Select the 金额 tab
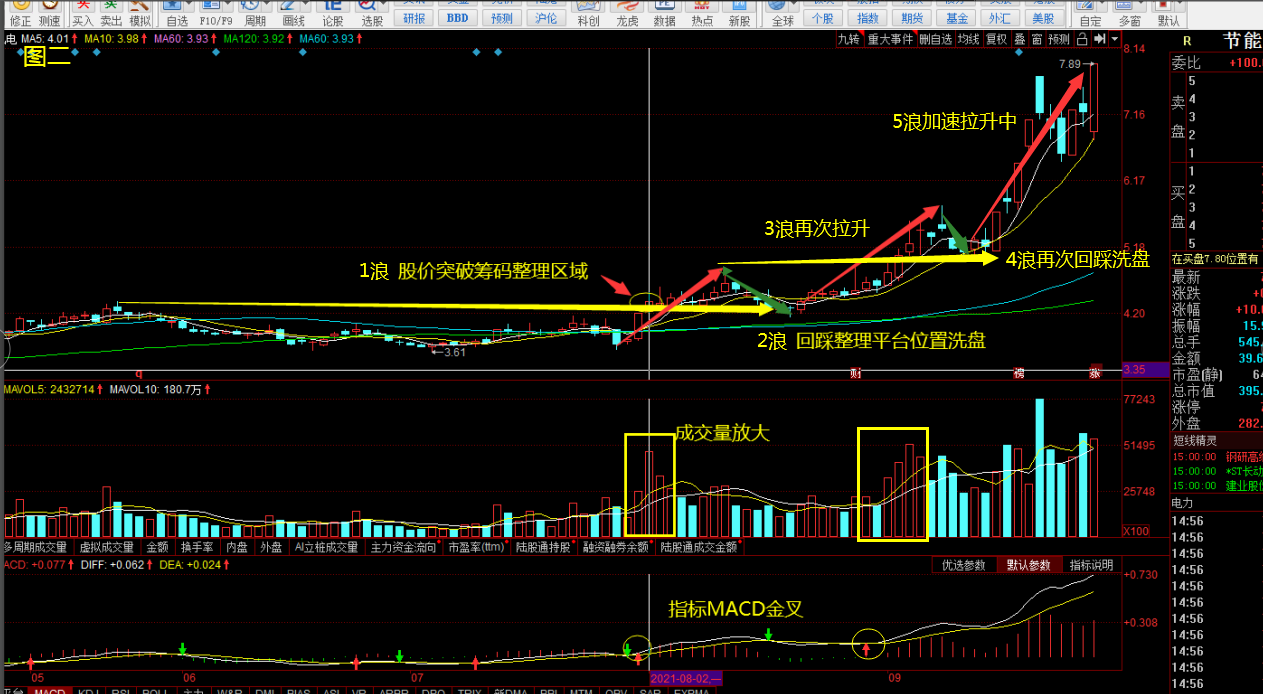This screenshot has width=1263, height=694. click(x=157, y=547)
